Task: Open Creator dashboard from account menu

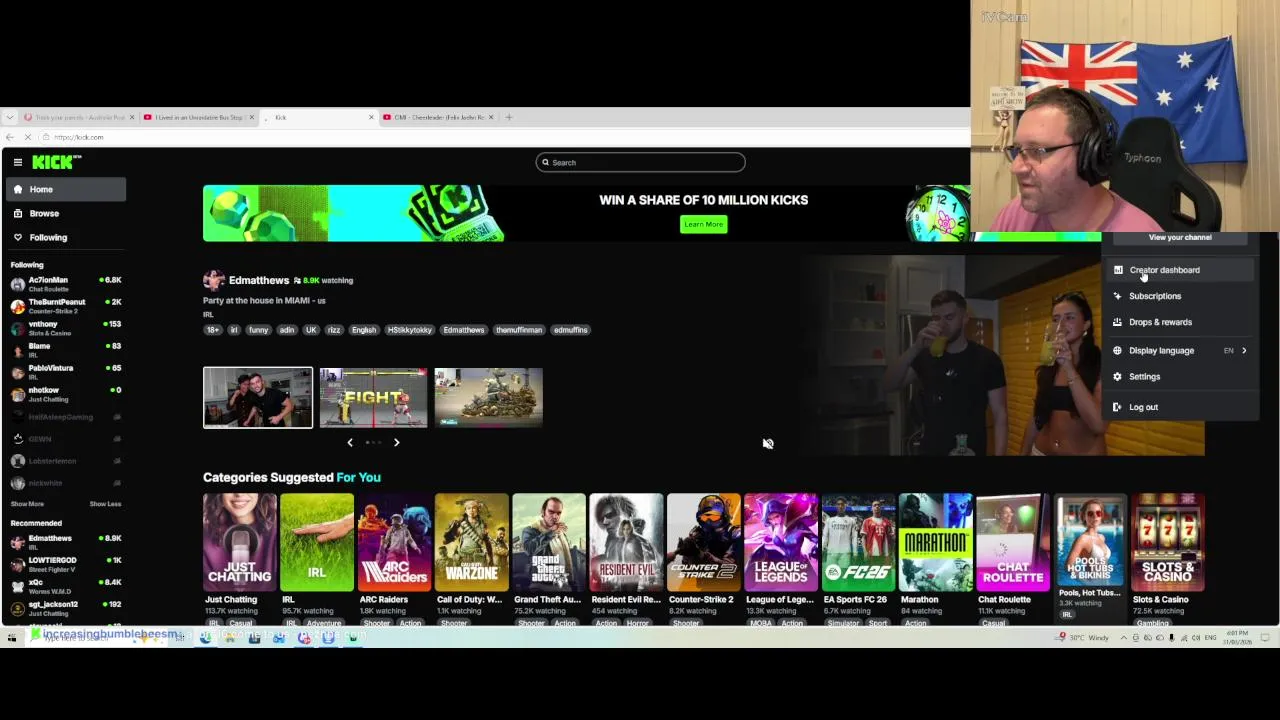Action: pos(1180,270)
